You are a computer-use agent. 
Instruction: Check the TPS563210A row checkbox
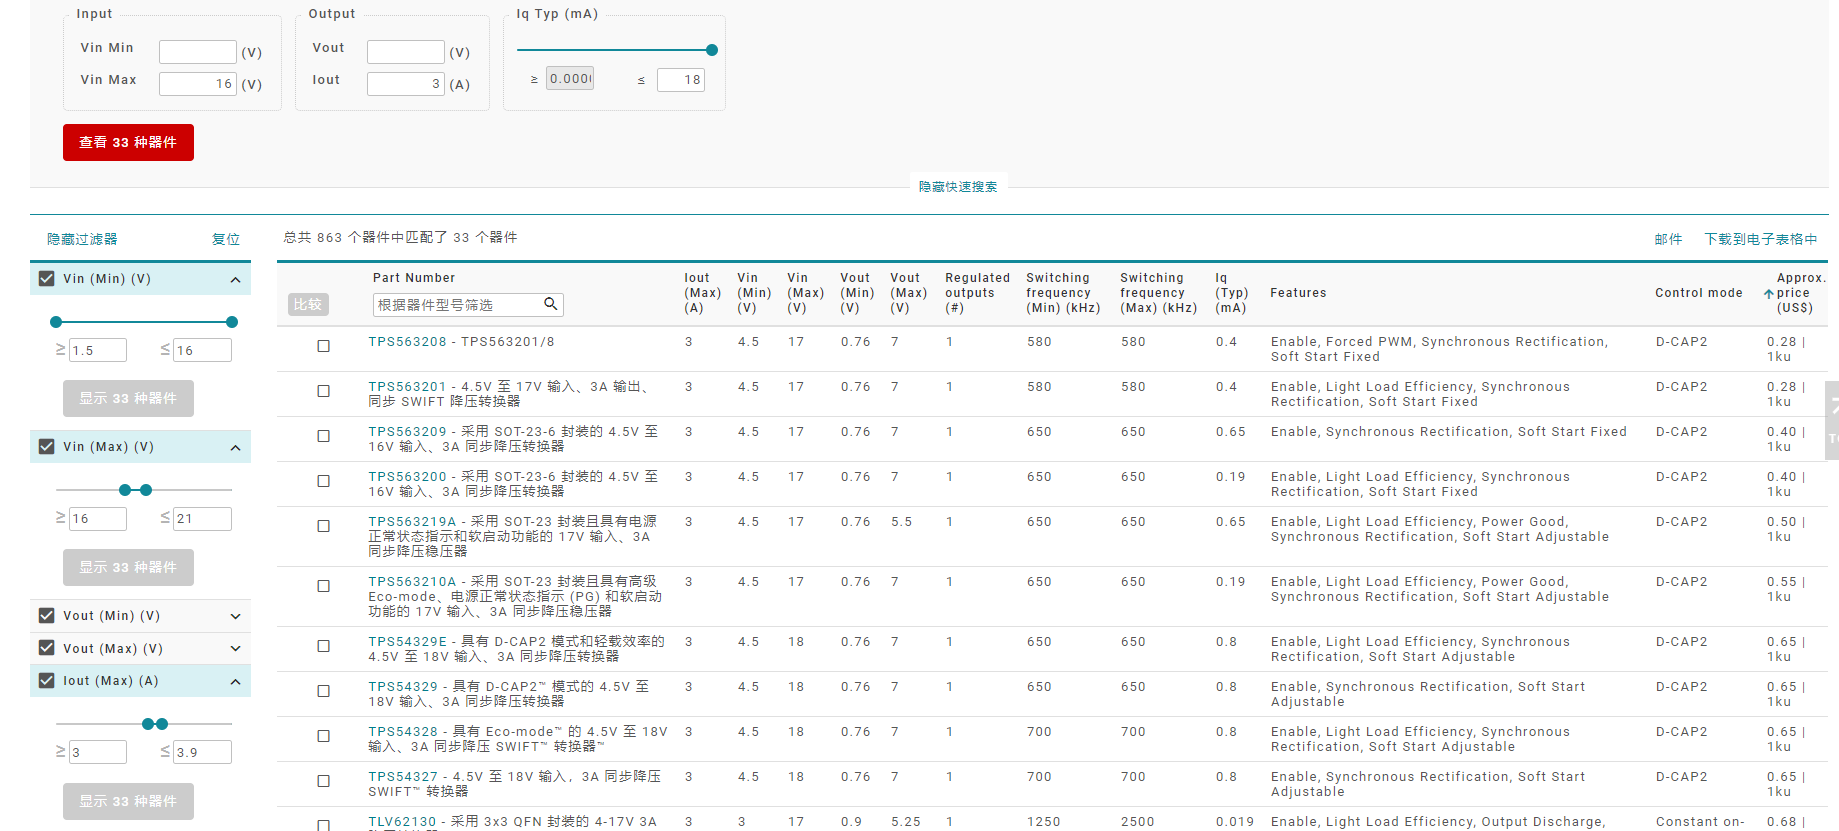(323, 586)
